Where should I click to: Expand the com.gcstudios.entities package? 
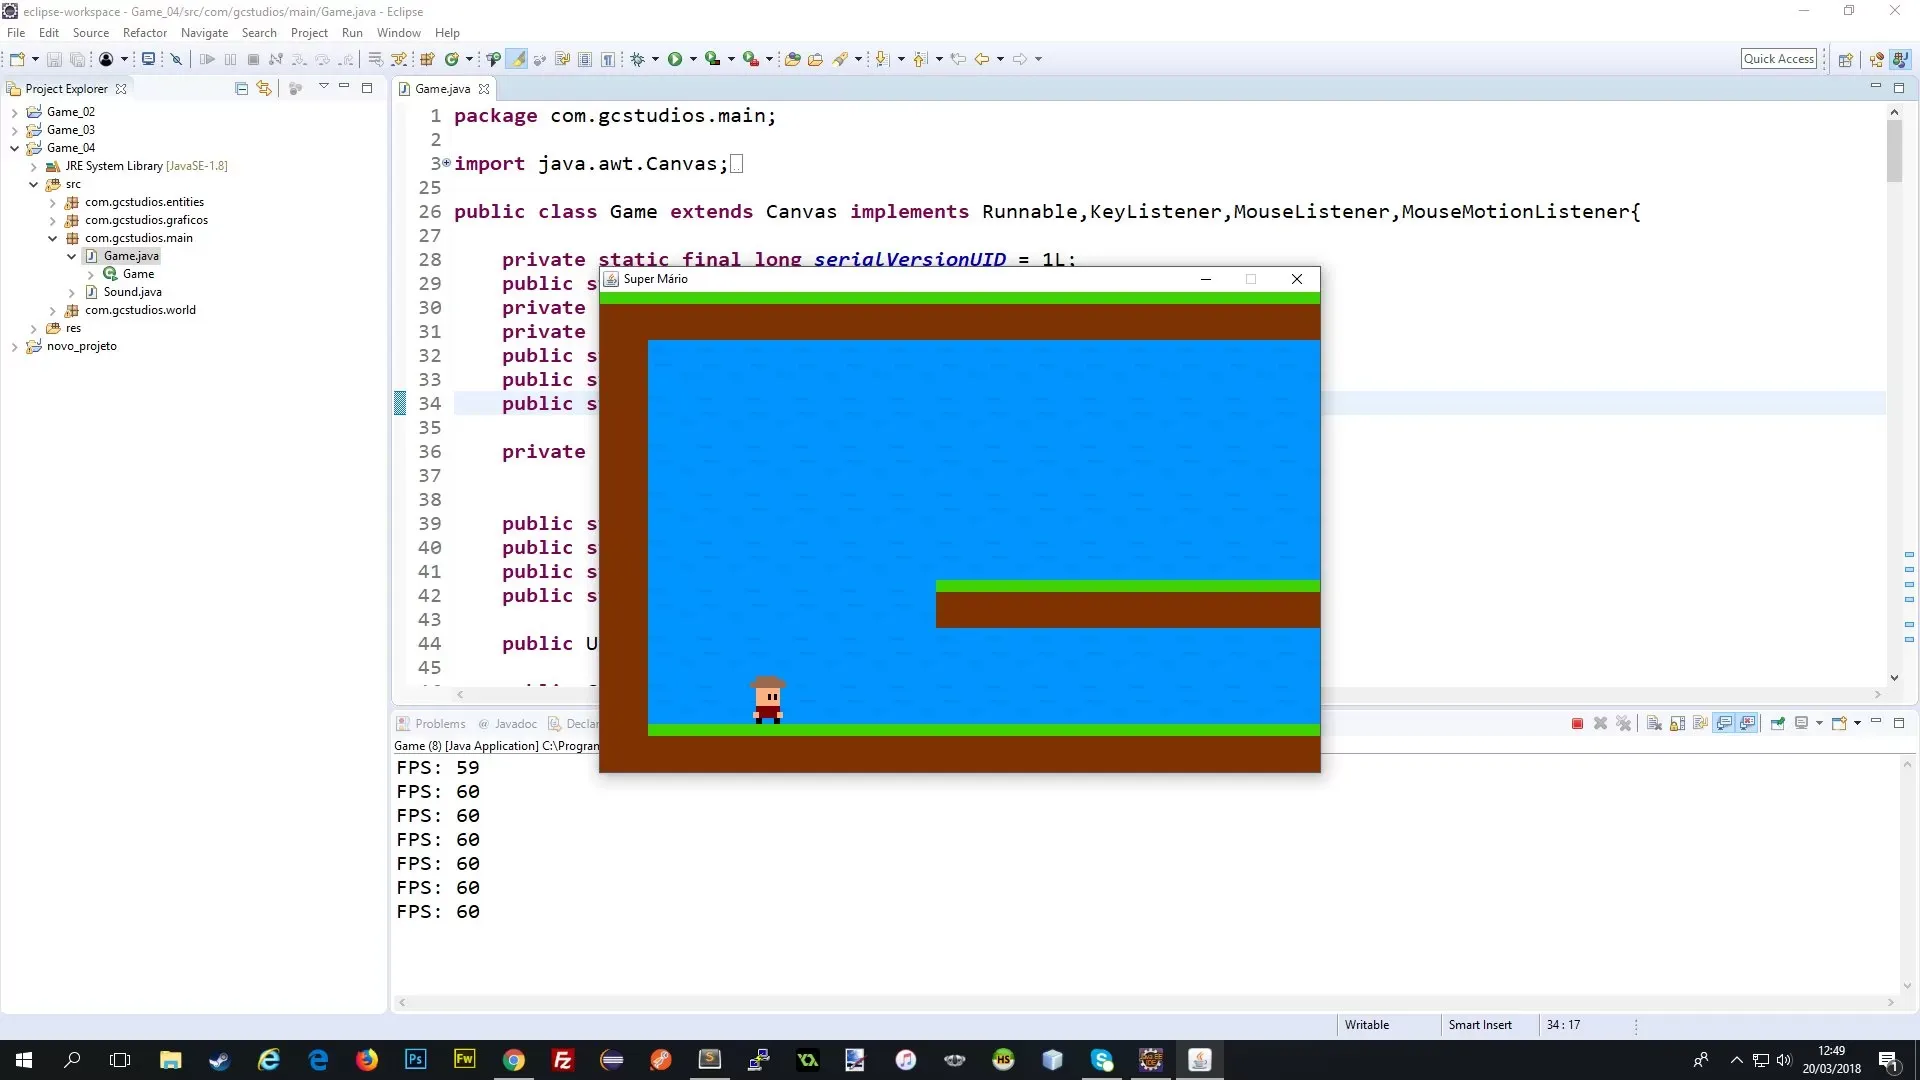click(52, 202)
